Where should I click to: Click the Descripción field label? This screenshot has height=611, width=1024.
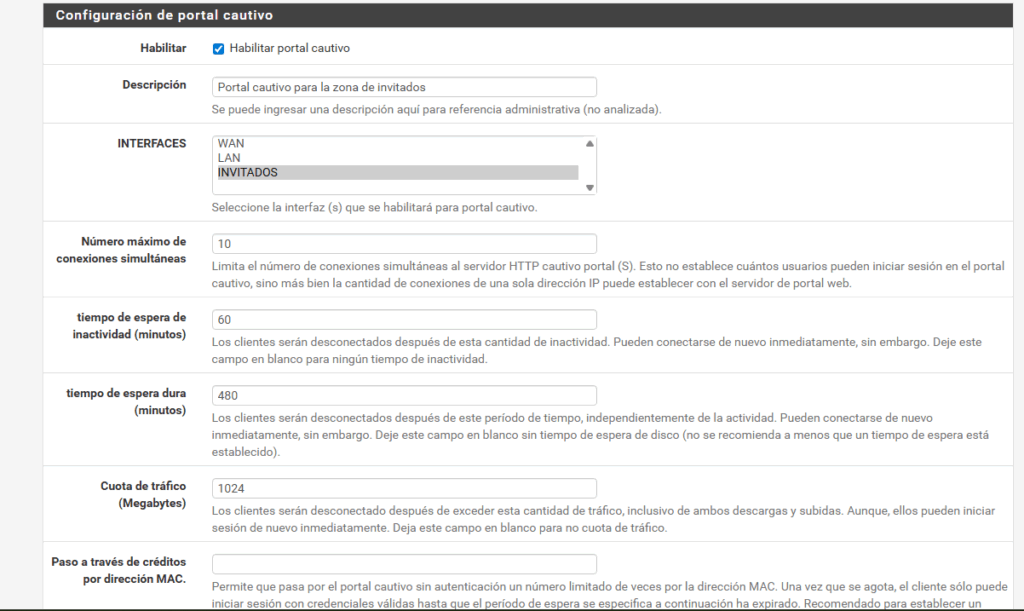point(154,85)
